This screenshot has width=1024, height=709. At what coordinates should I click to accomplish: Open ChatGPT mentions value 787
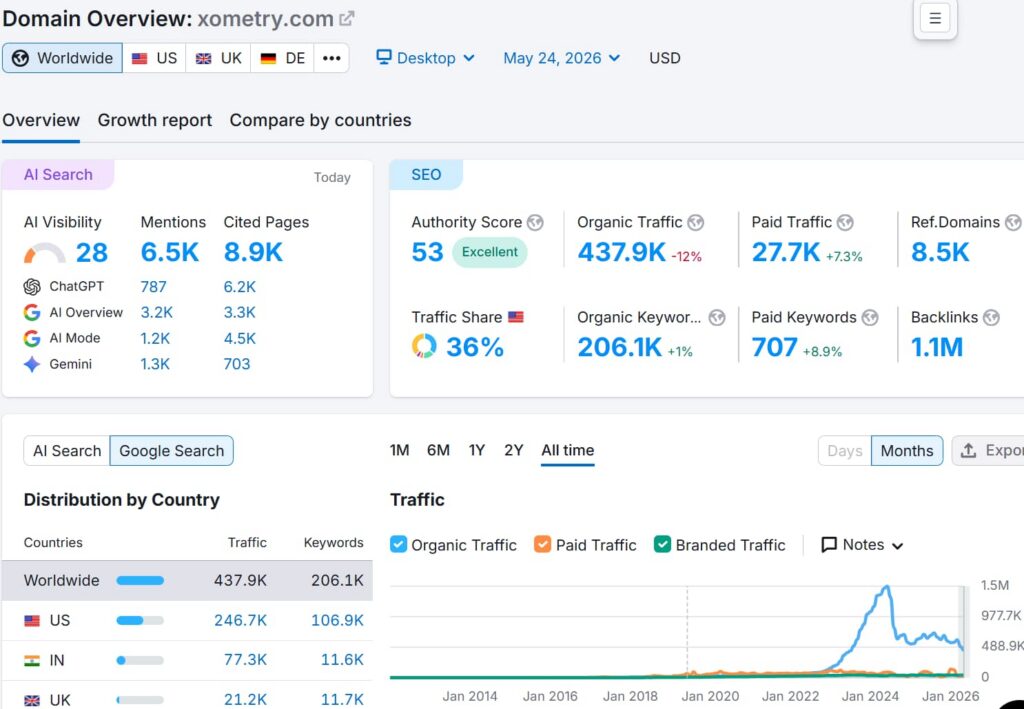click(153, 287)
